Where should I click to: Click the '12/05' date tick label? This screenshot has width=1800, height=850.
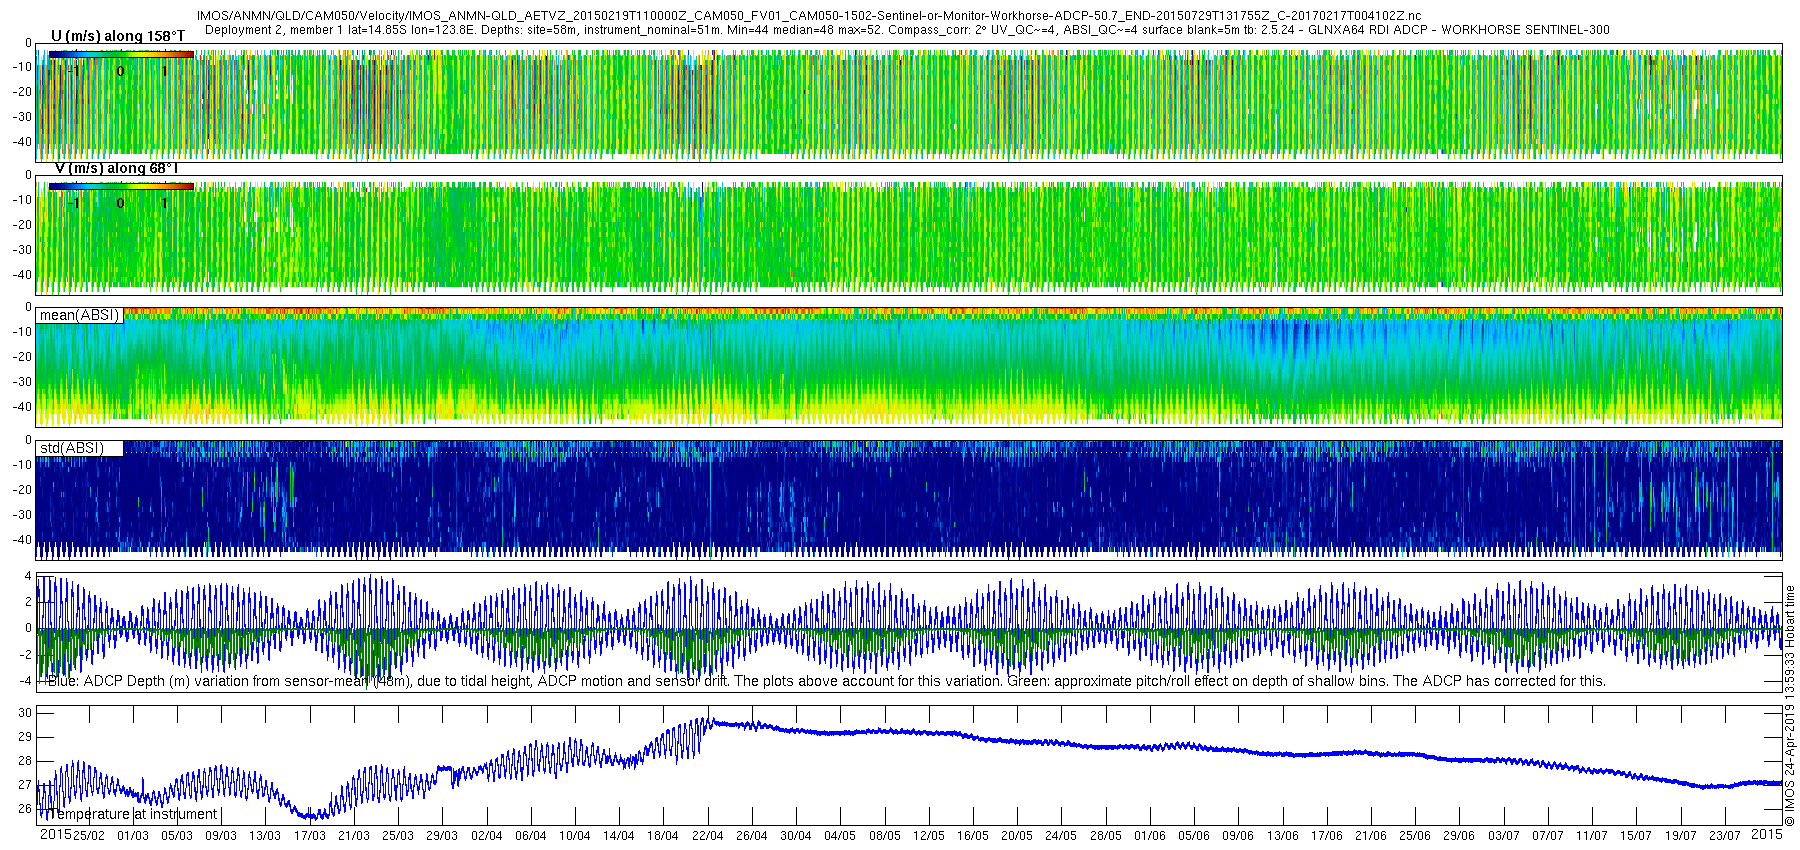[x=929, y=835]
